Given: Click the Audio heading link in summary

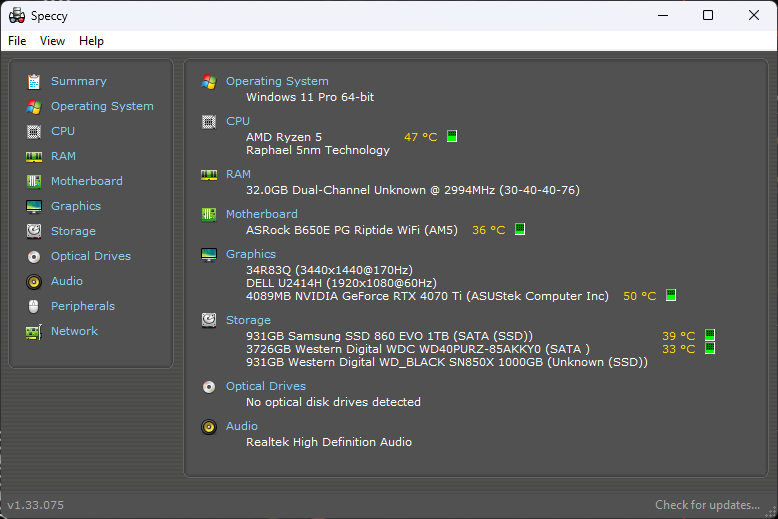Looking at the screenshot, I should tap(242, 426).
